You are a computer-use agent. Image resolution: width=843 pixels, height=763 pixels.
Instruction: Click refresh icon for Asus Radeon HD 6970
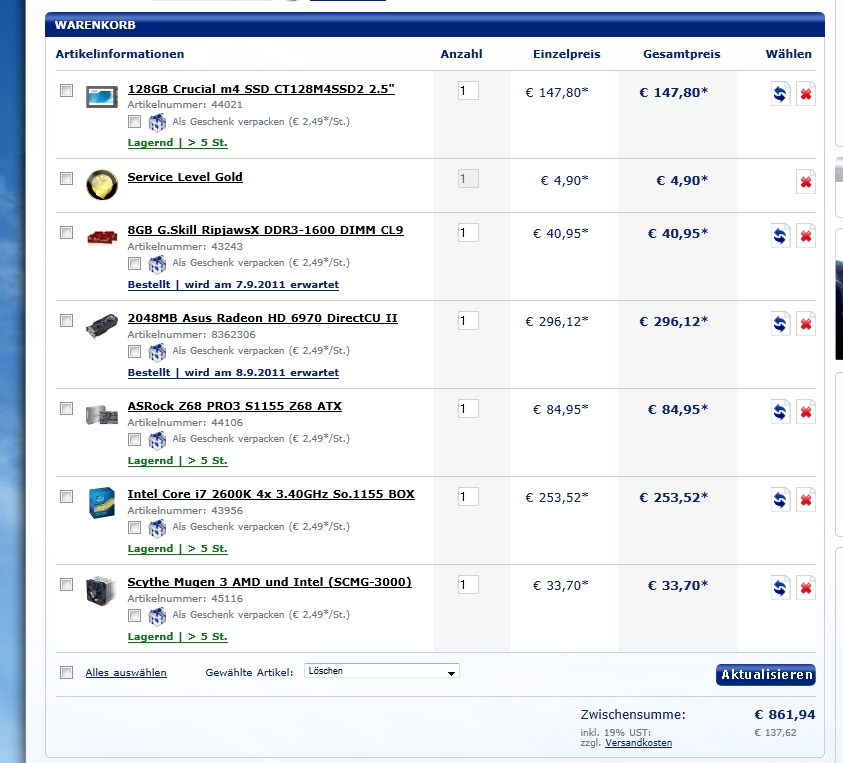[779, 324]
